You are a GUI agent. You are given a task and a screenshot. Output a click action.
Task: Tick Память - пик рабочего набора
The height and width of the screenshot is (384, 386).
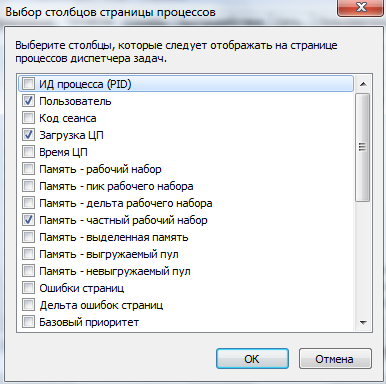coord(28,186)
